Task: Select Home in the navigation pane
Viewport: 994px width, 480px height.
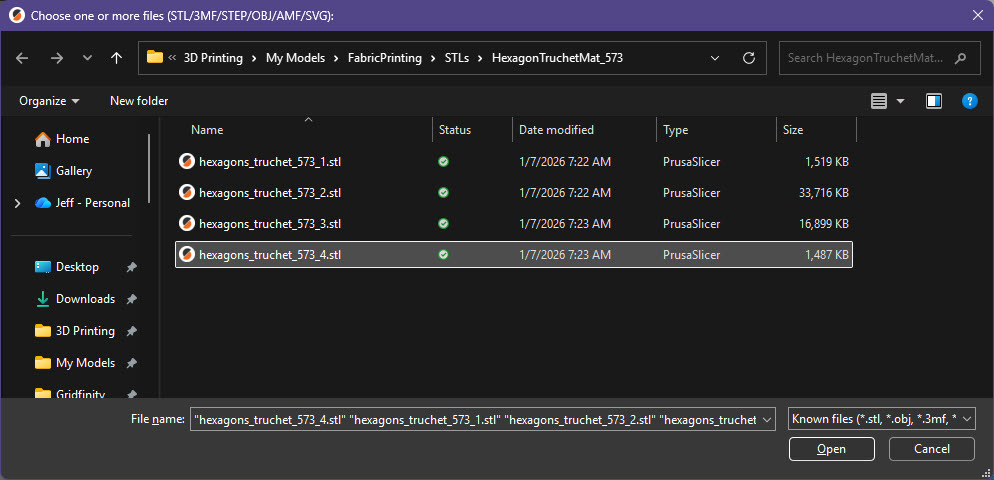Action: coord(62,139)
